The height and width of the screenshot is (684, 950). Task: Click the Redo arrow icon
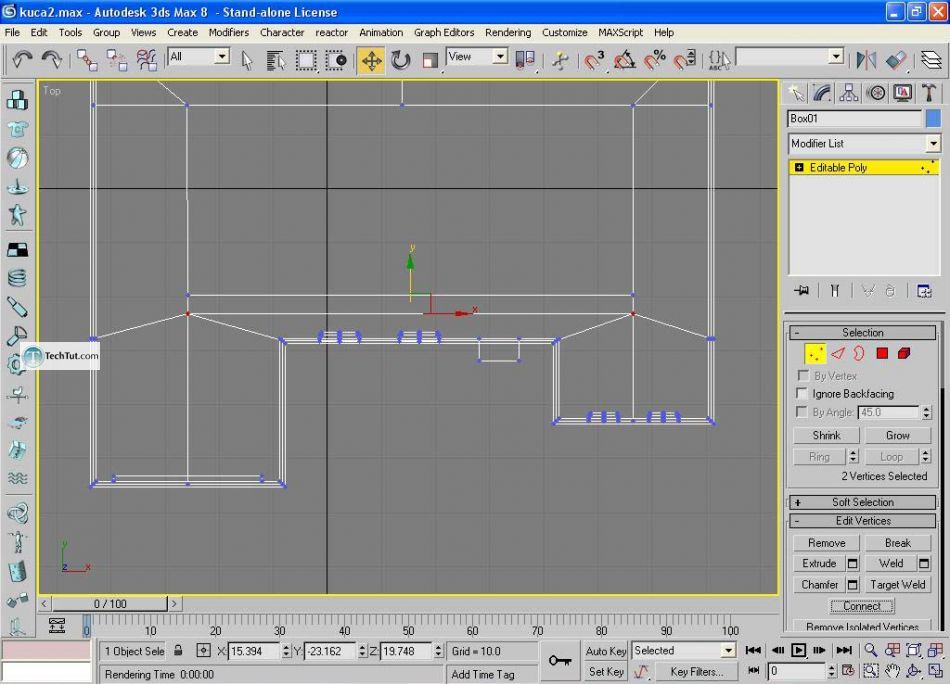[x=52, y=59]
